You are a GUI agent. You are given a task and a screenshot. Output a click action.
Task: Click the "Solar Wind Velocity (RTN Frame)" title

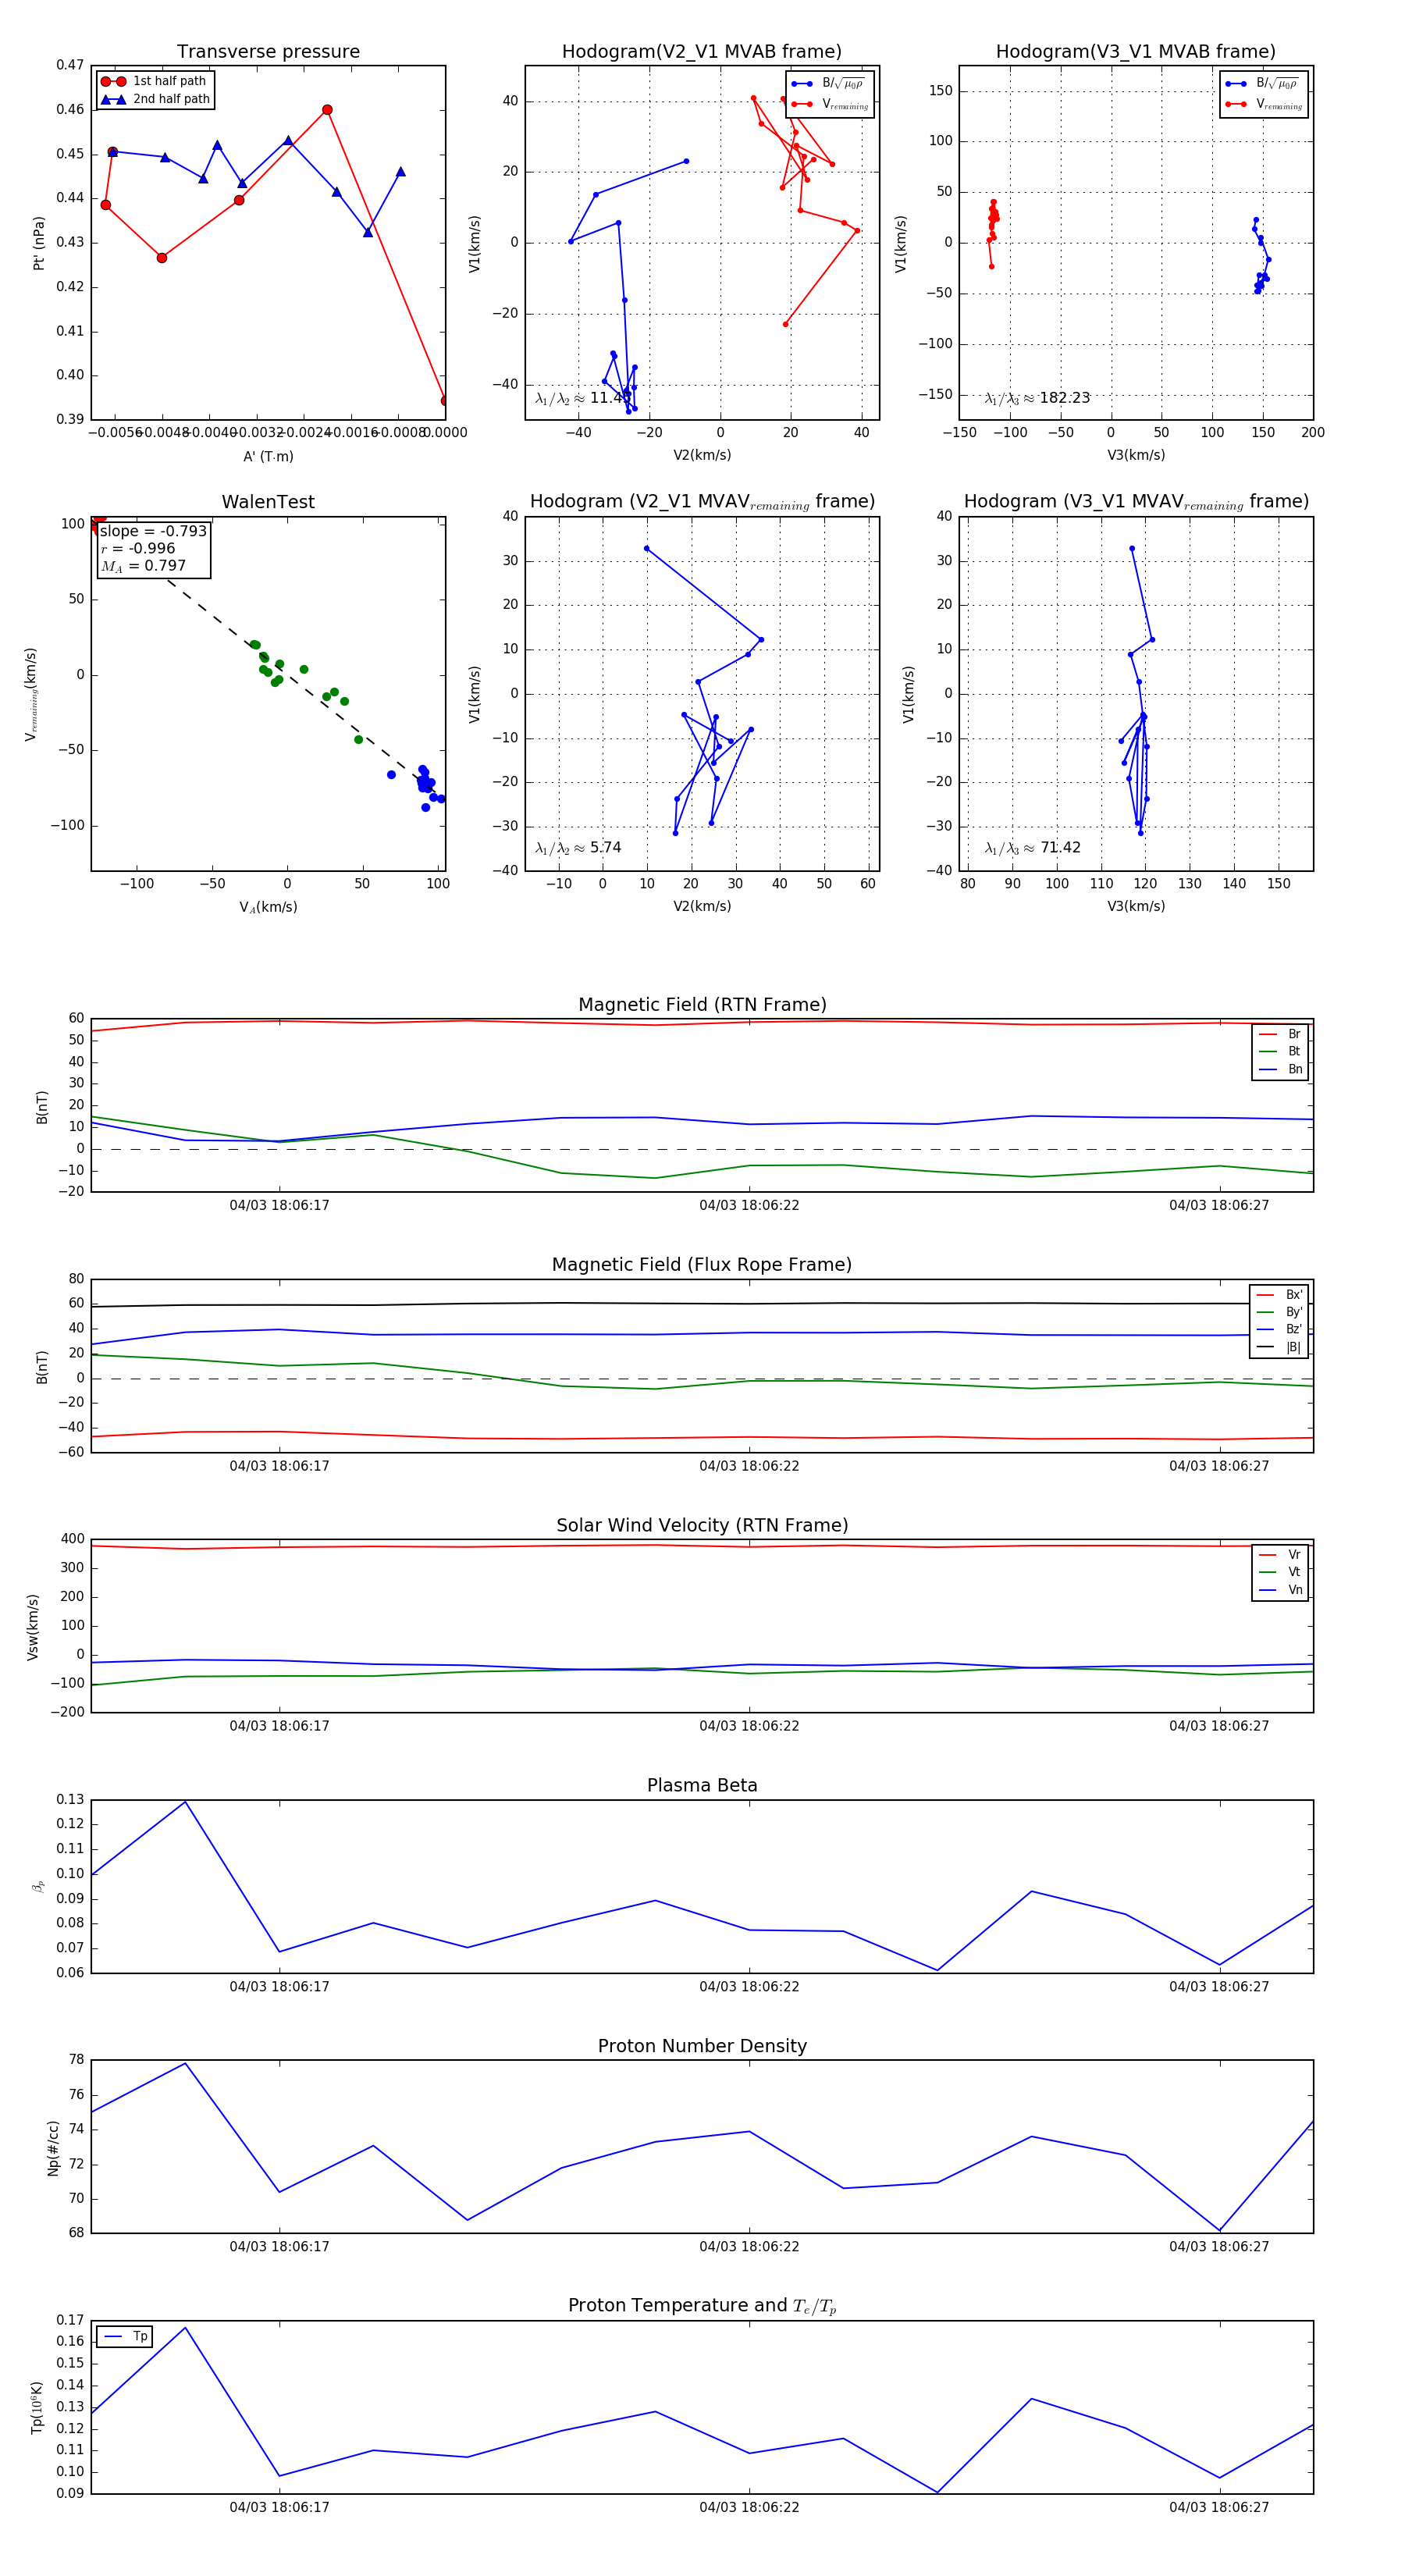(702, 1525)
